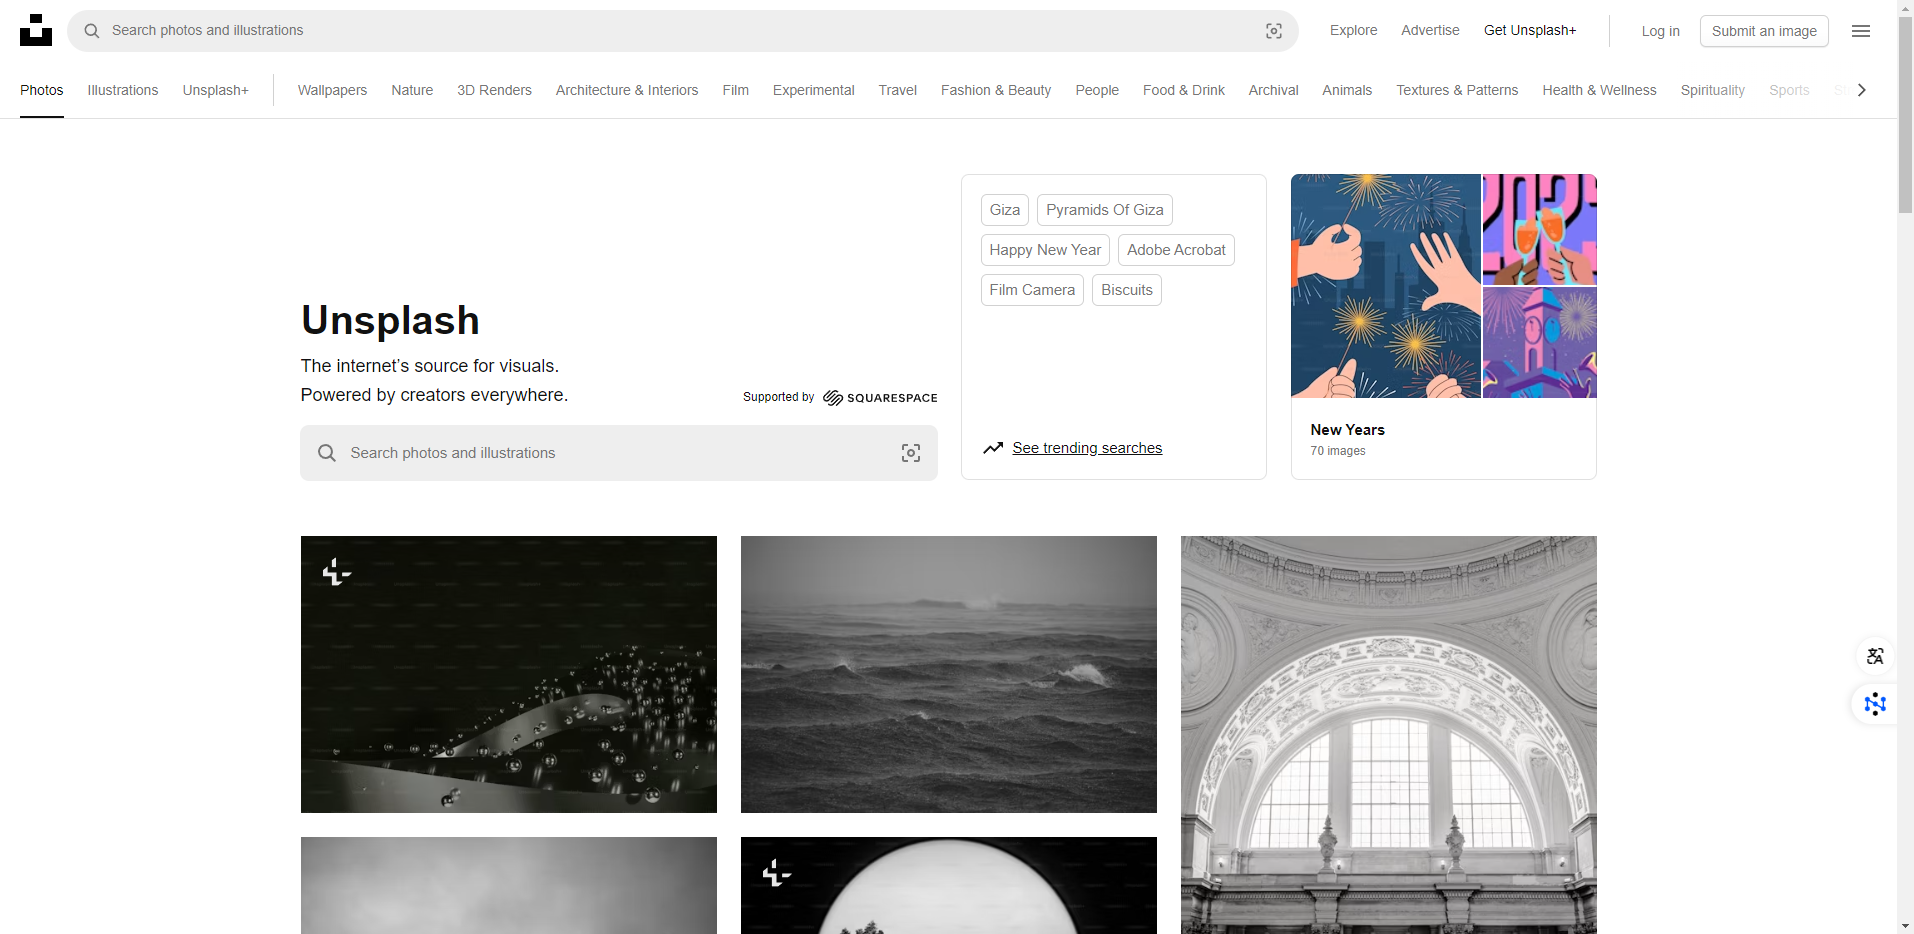This screenshot has width=1914, height=934.
Task: Click the Submit an image button
Action: pyautogui.click(x=1764, y=31)
